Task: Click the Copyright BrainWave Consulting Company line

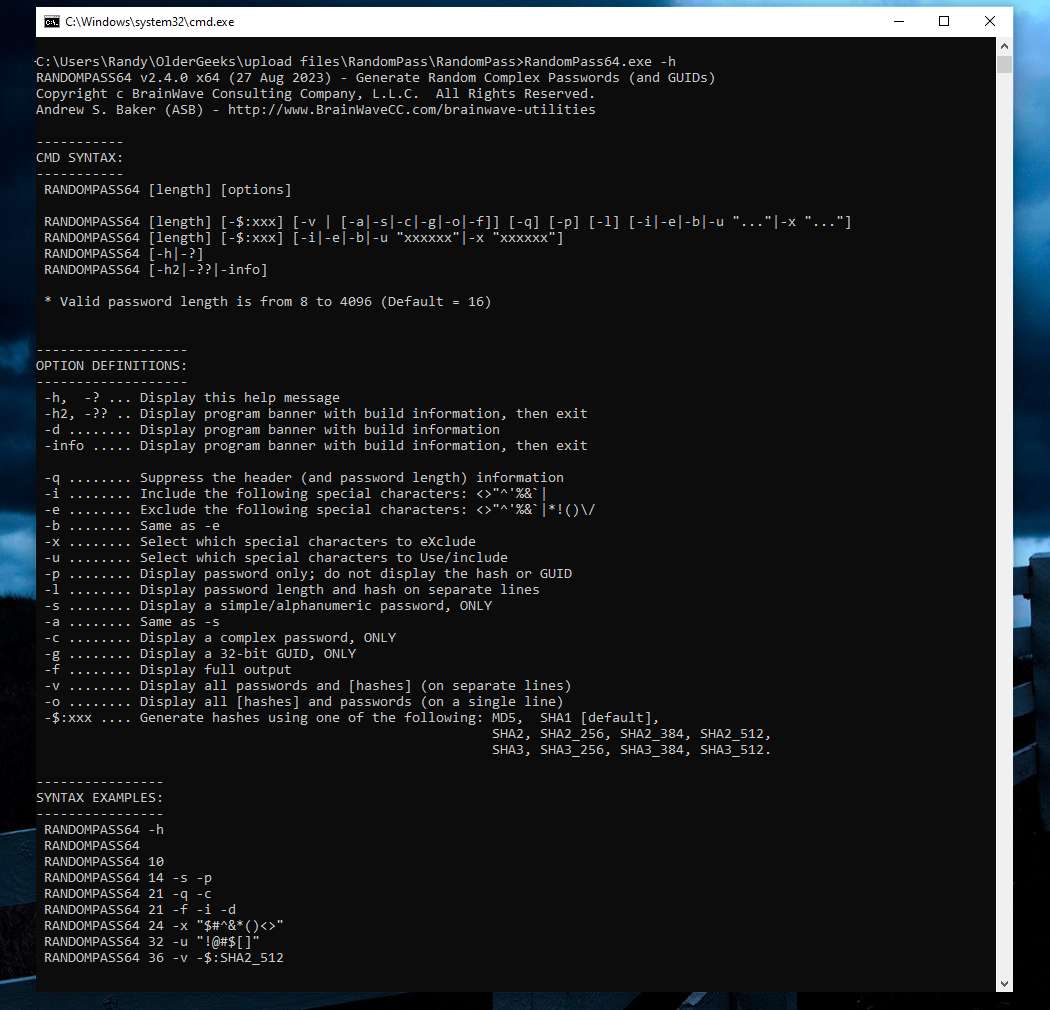Action: 315,94
